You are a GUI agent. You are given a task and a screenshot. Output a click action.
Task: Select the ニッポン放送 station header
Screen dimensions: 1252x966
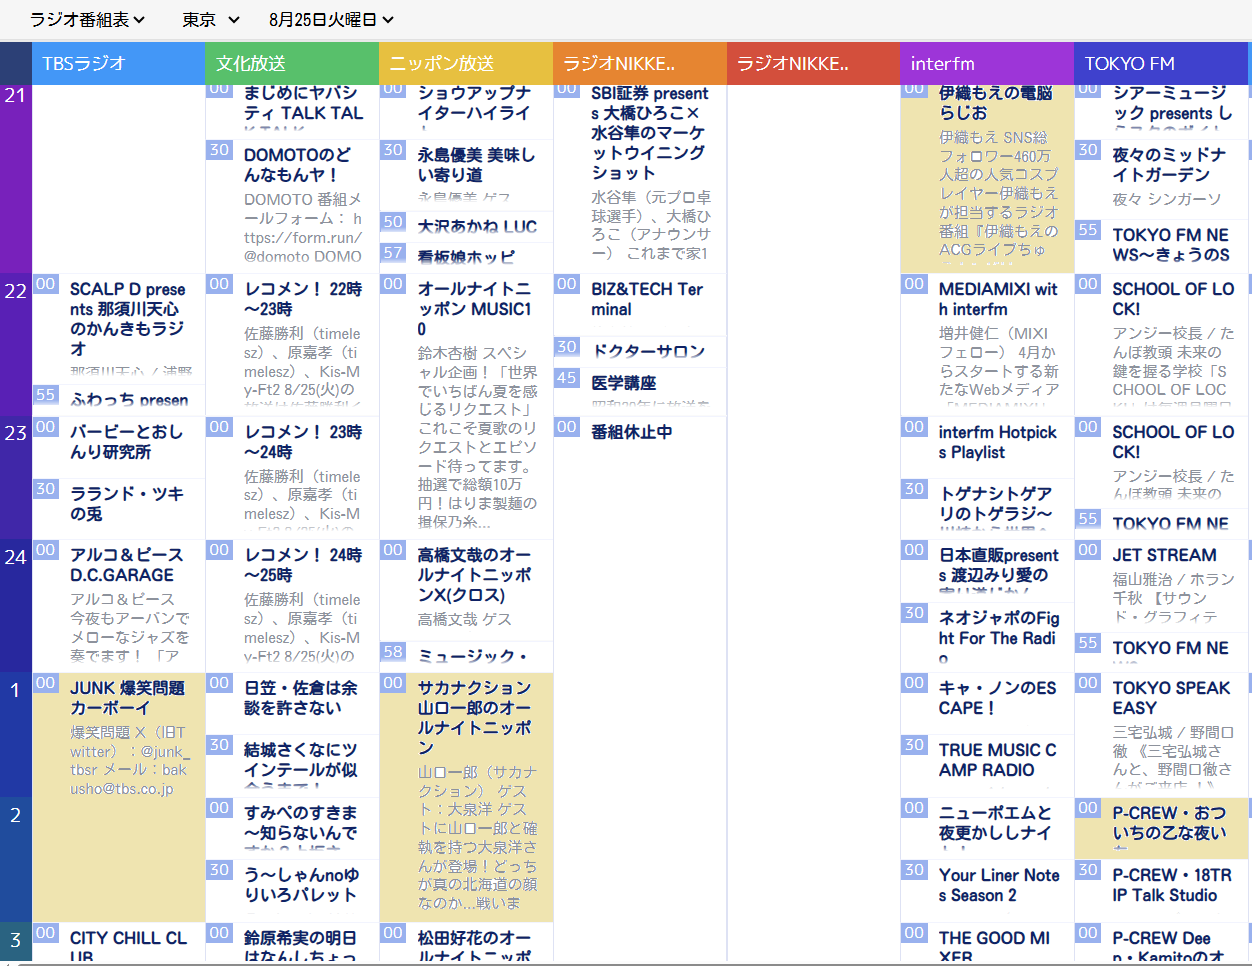(x=466, y=64)
